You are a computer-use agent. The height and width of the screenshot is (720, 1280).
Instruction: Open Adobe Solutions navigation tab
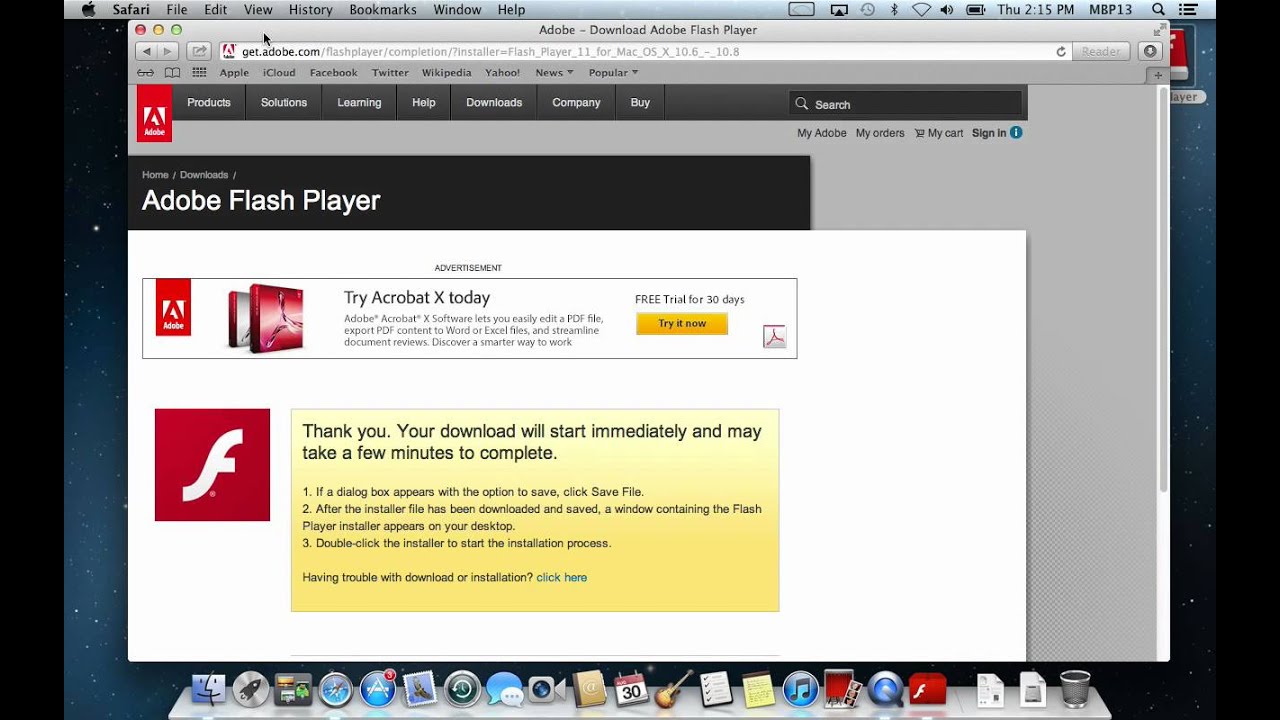point(284,102)
